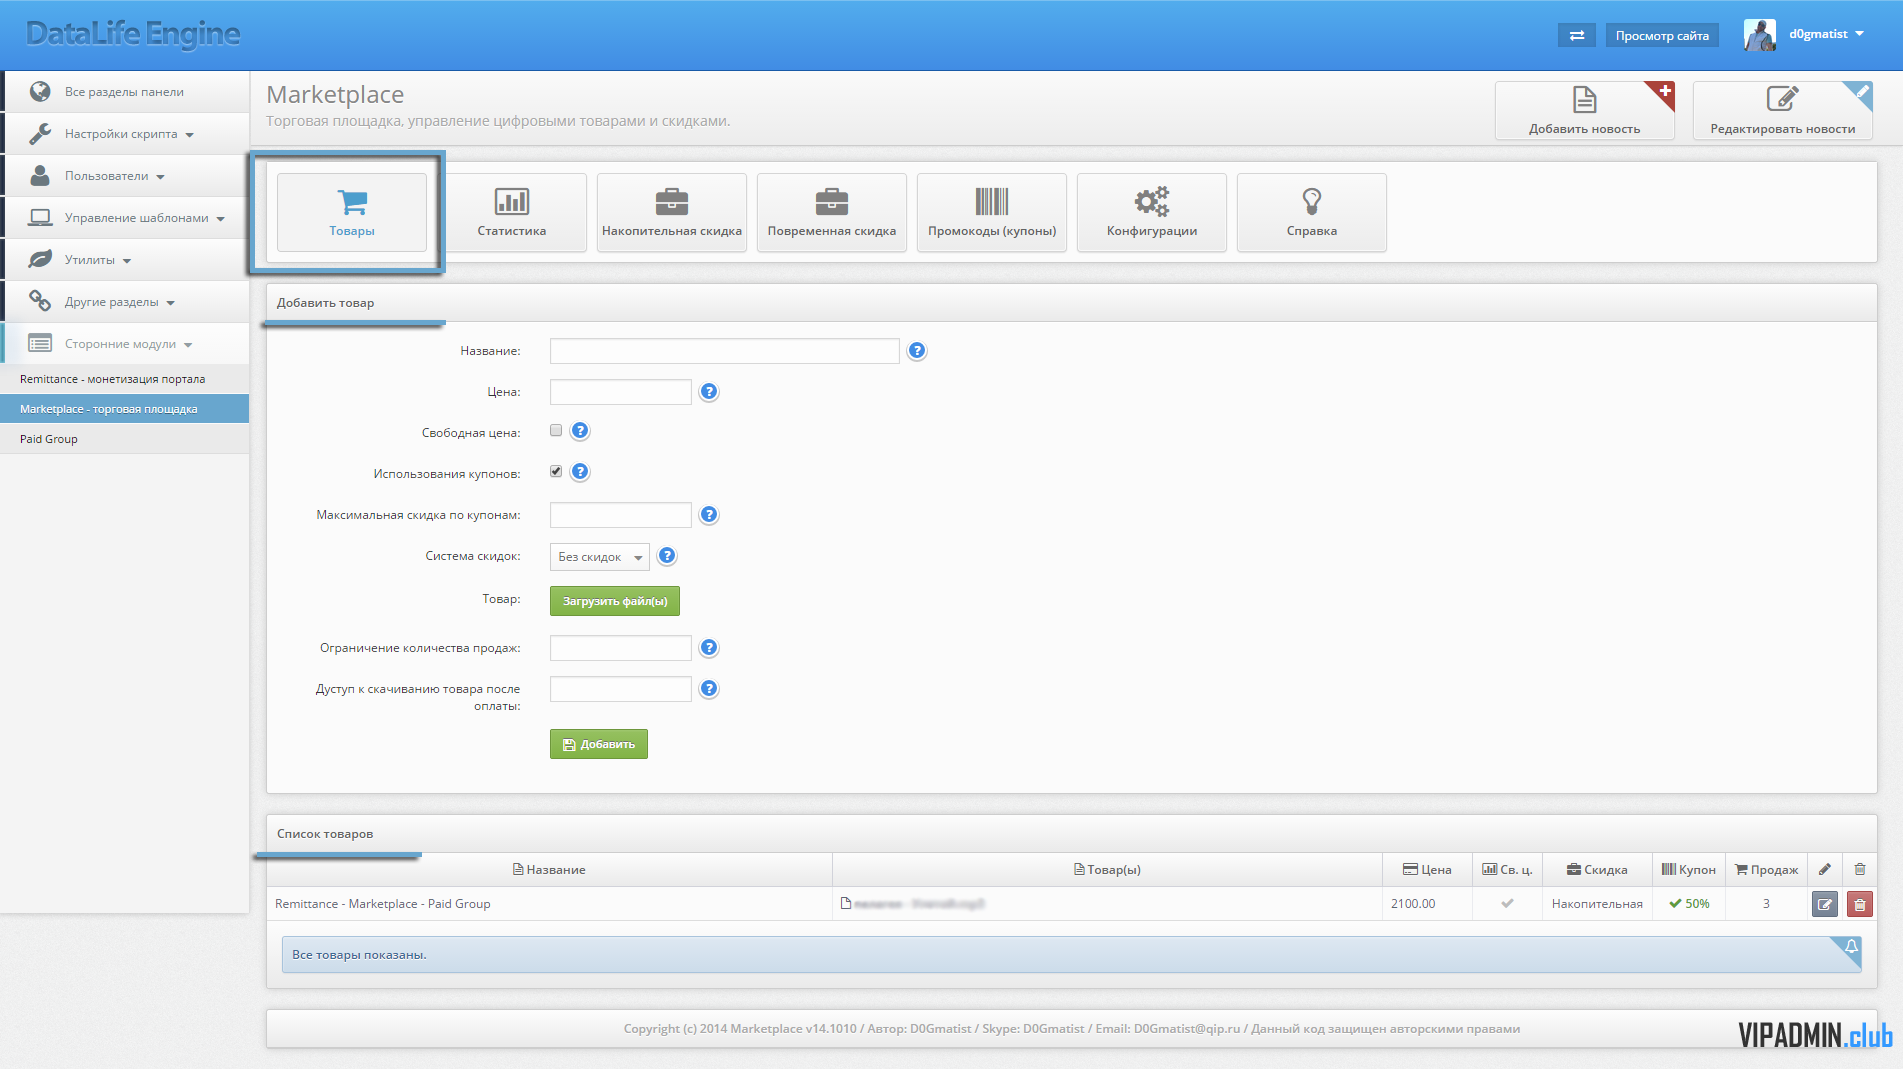The height and width of the screenshot is (1069, 1903).
Task: Collapse Сторонние модули menu
Action: (x=125, y=344)
